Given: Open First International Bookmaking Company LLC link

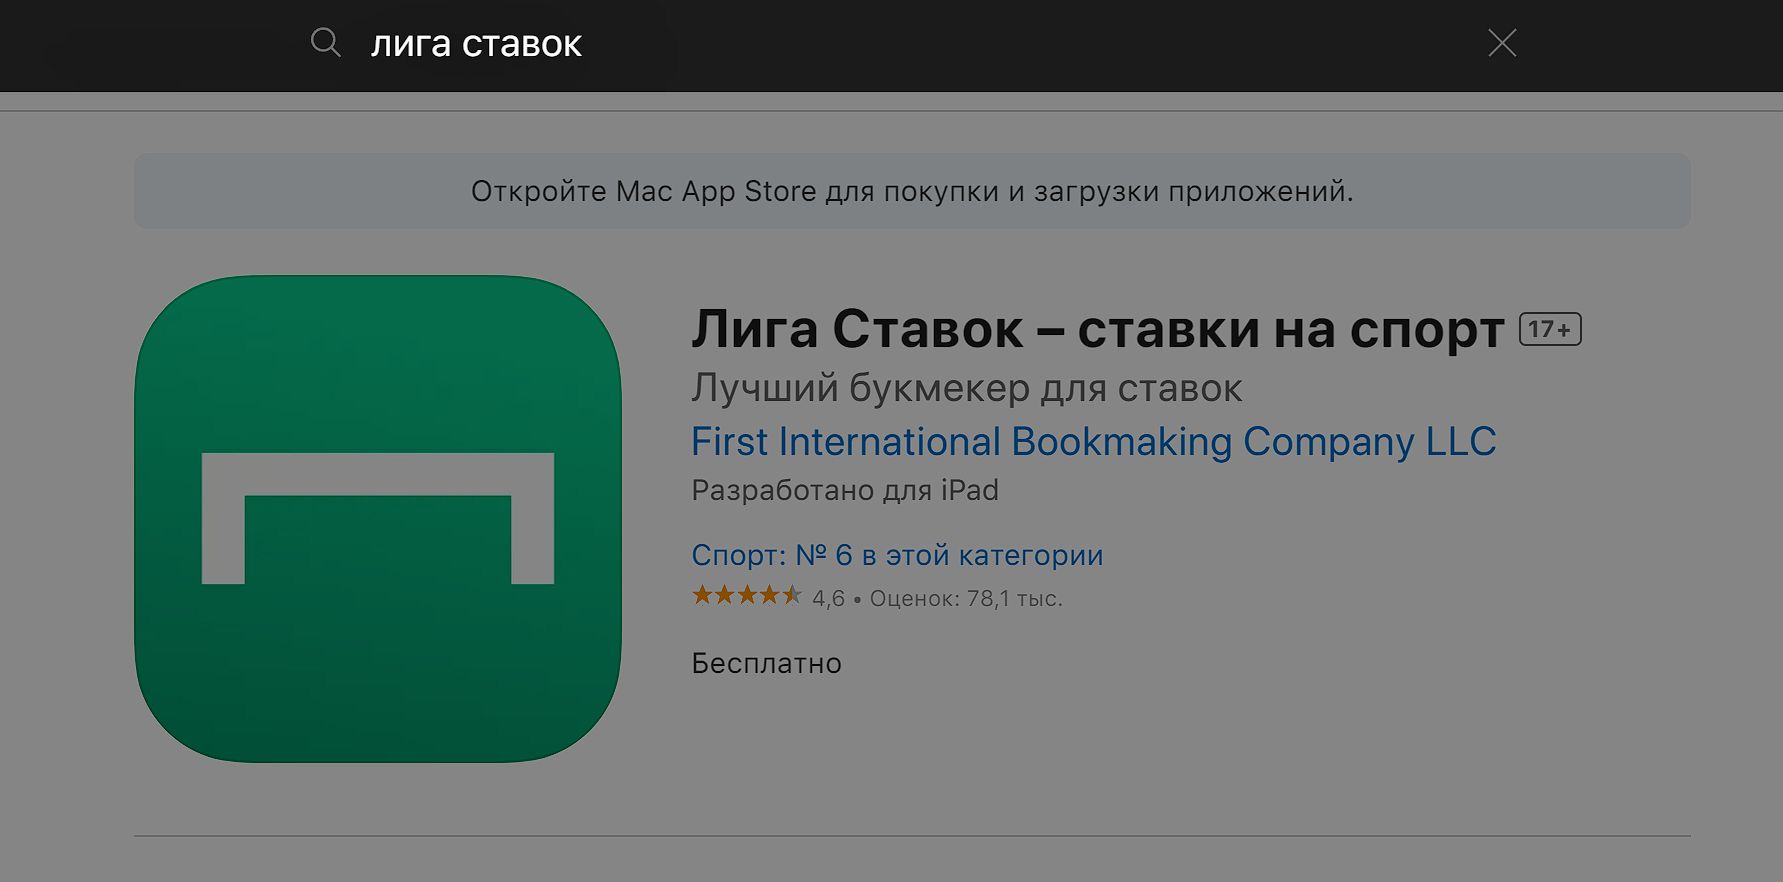Looking at the screenshot, I should [1093, 442].
